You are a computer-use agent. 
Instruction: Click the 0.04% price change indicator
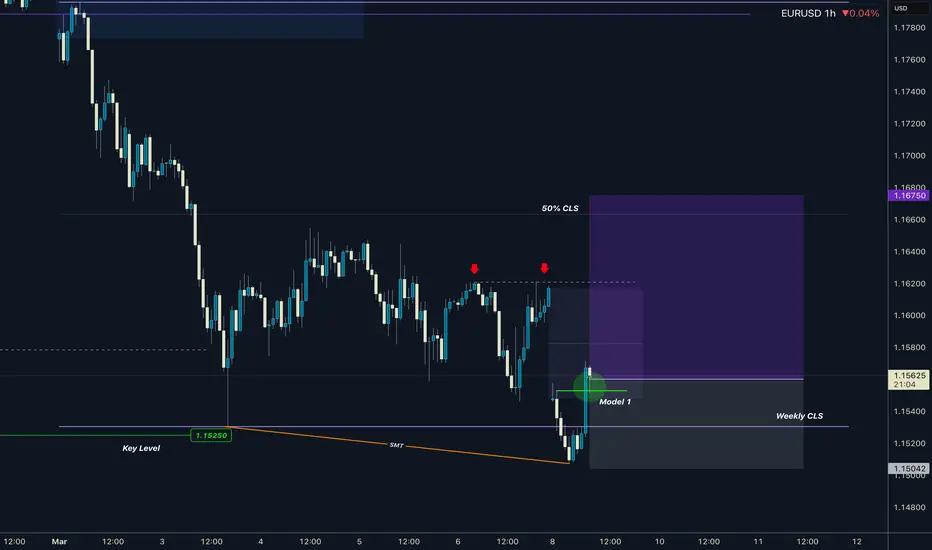(860, 13)
